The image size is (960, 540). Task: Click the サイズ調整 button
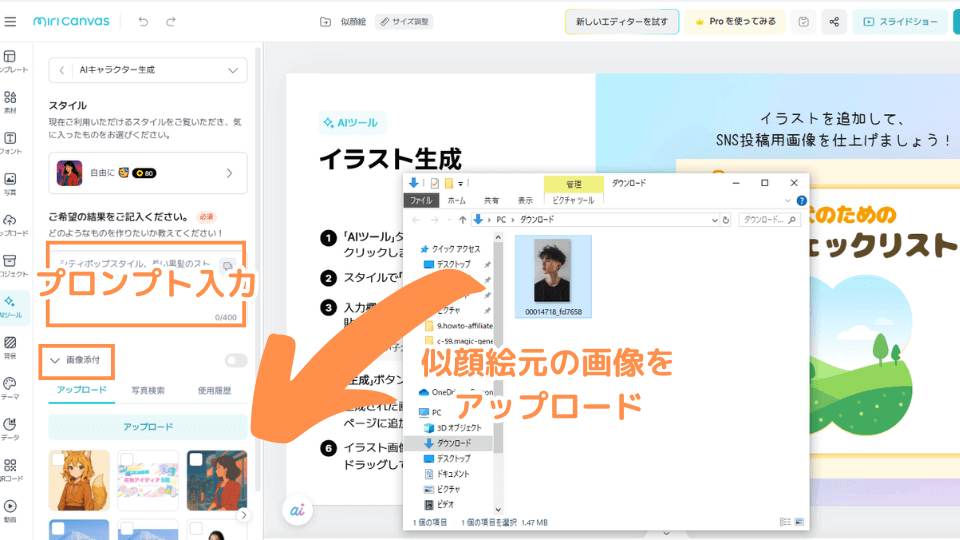coord(404,21)
